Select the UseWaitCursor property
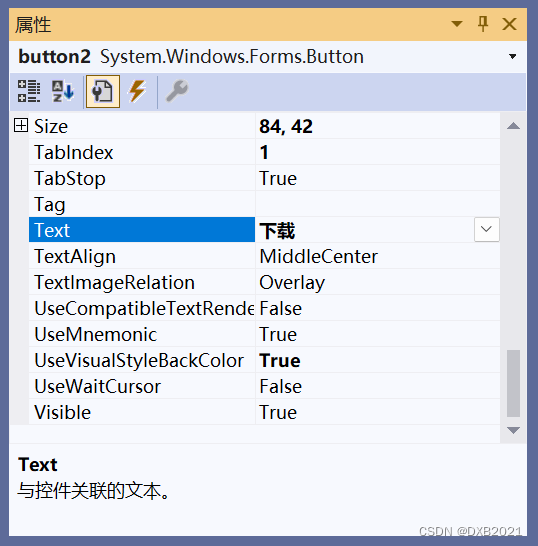This screenshot has height=546, width=538. 142,387
